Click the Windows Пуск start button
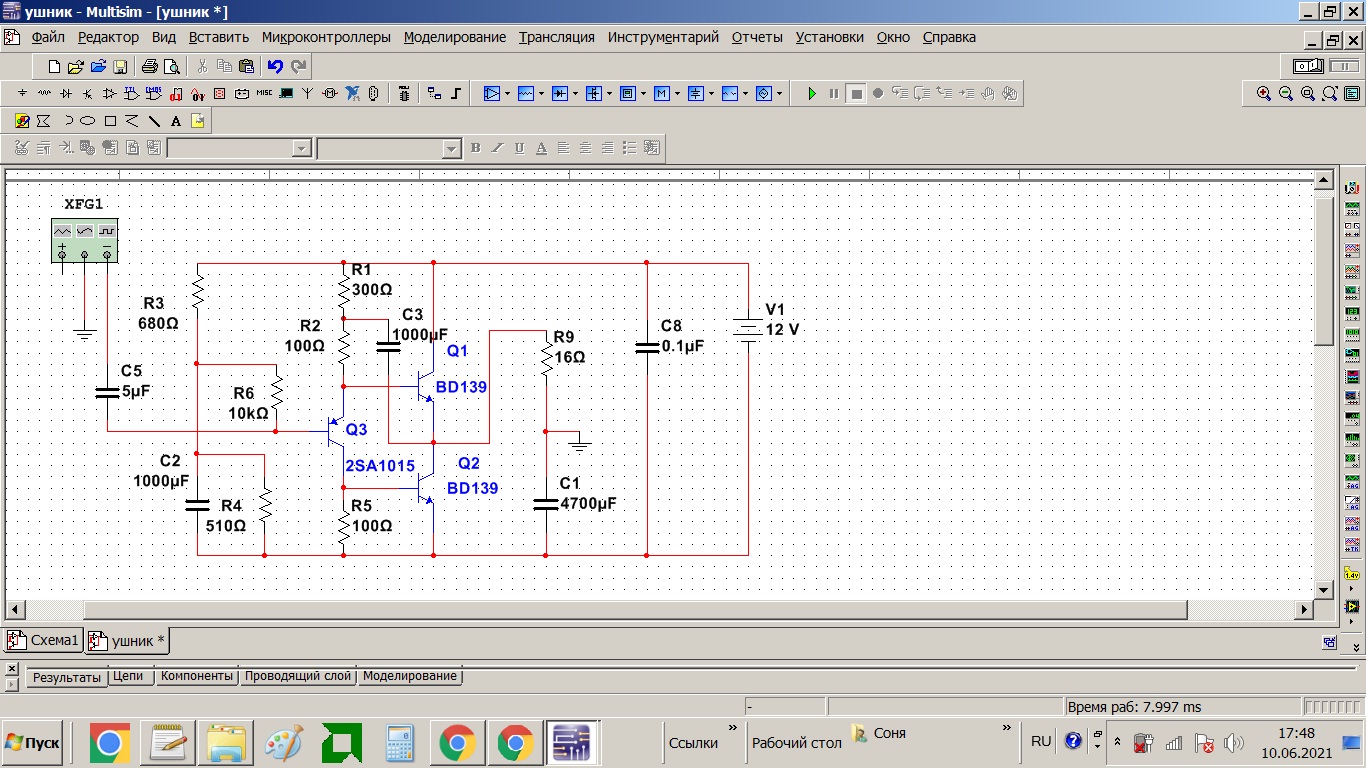This screenshot has width=1366, height=768. 33,743
